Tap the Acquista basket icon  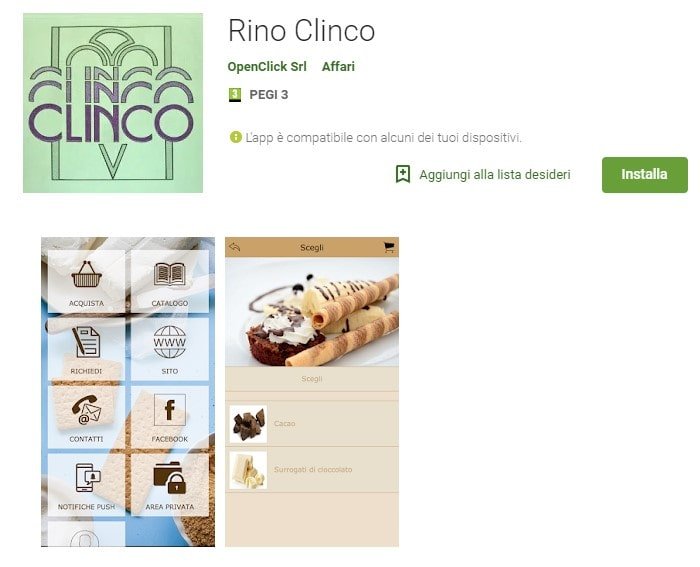pos(87,274)
